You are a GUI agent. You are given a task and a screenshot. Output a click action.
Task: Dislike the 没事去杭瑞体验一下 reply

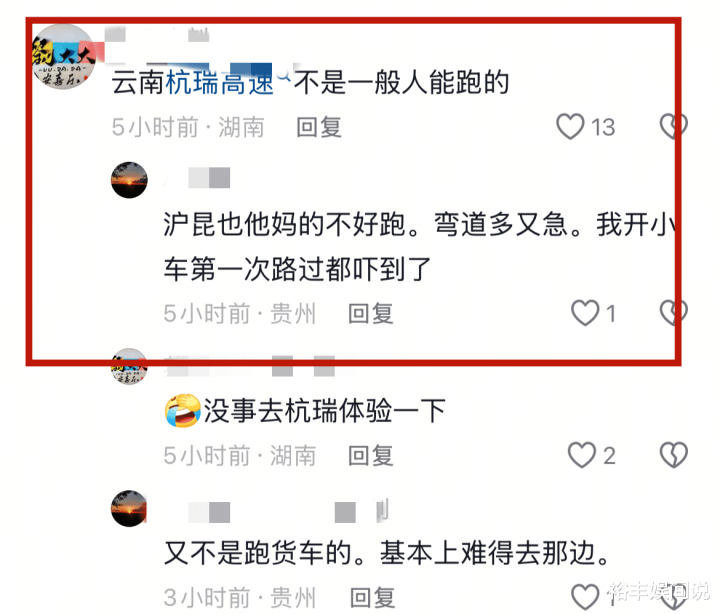[x=673, y=455]
